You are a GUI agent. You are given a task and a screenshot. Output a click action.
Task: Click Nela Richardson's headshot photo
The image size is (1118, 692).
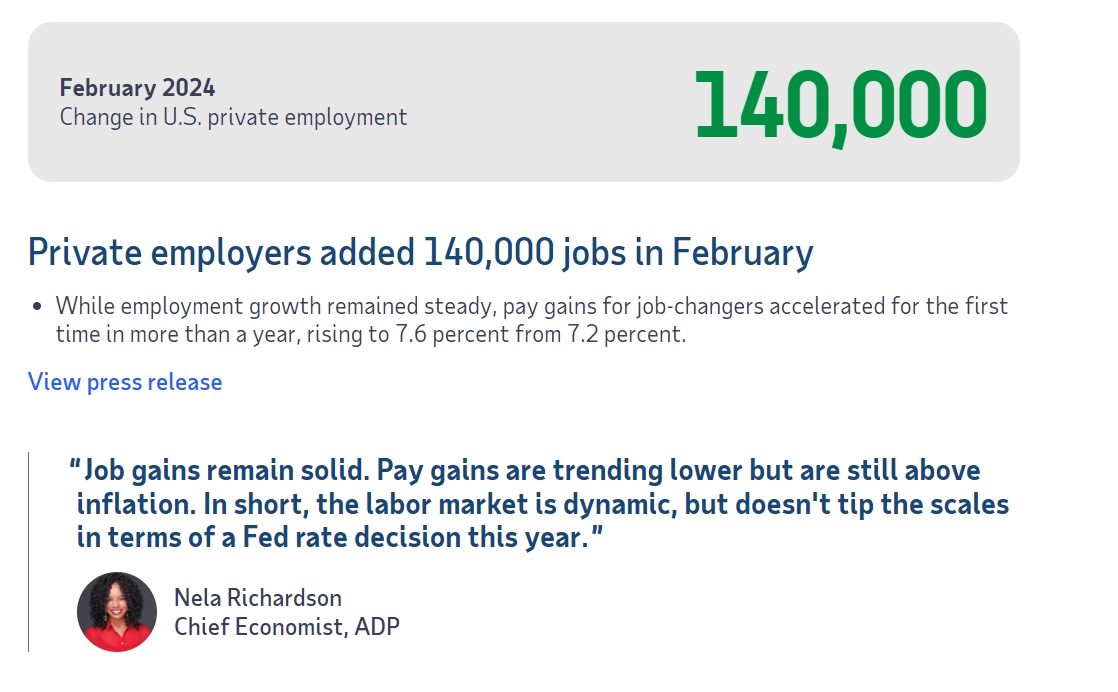coord(117,612)
